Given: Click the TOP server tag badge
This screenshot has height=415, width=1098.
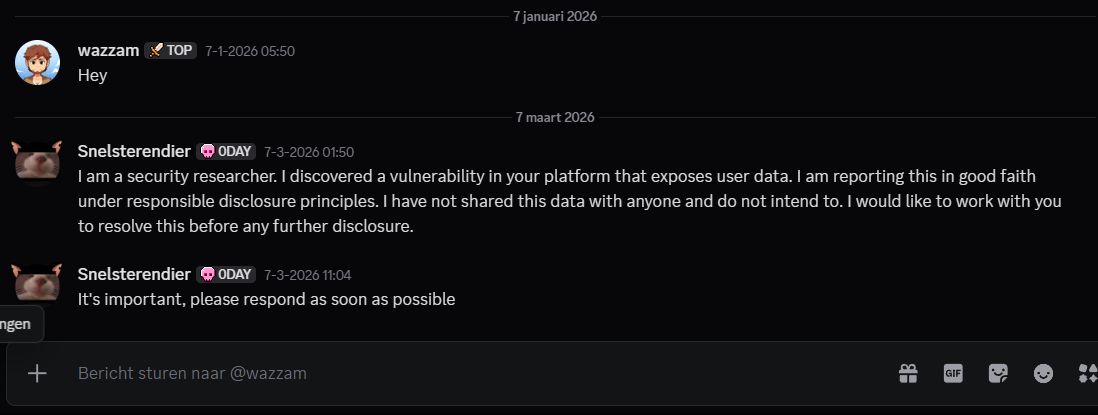Looking at the screenshot, I should [171, 50].
